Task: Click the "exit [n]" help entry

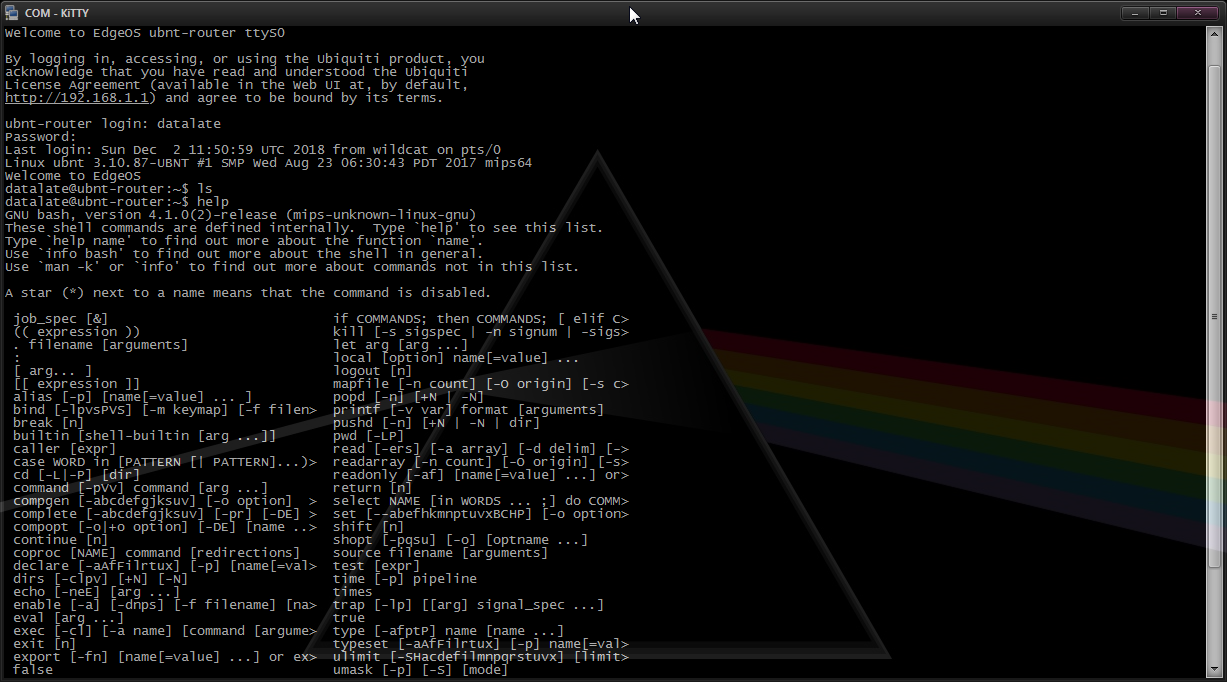Action: pyautogui.click(x=45, y=644)
